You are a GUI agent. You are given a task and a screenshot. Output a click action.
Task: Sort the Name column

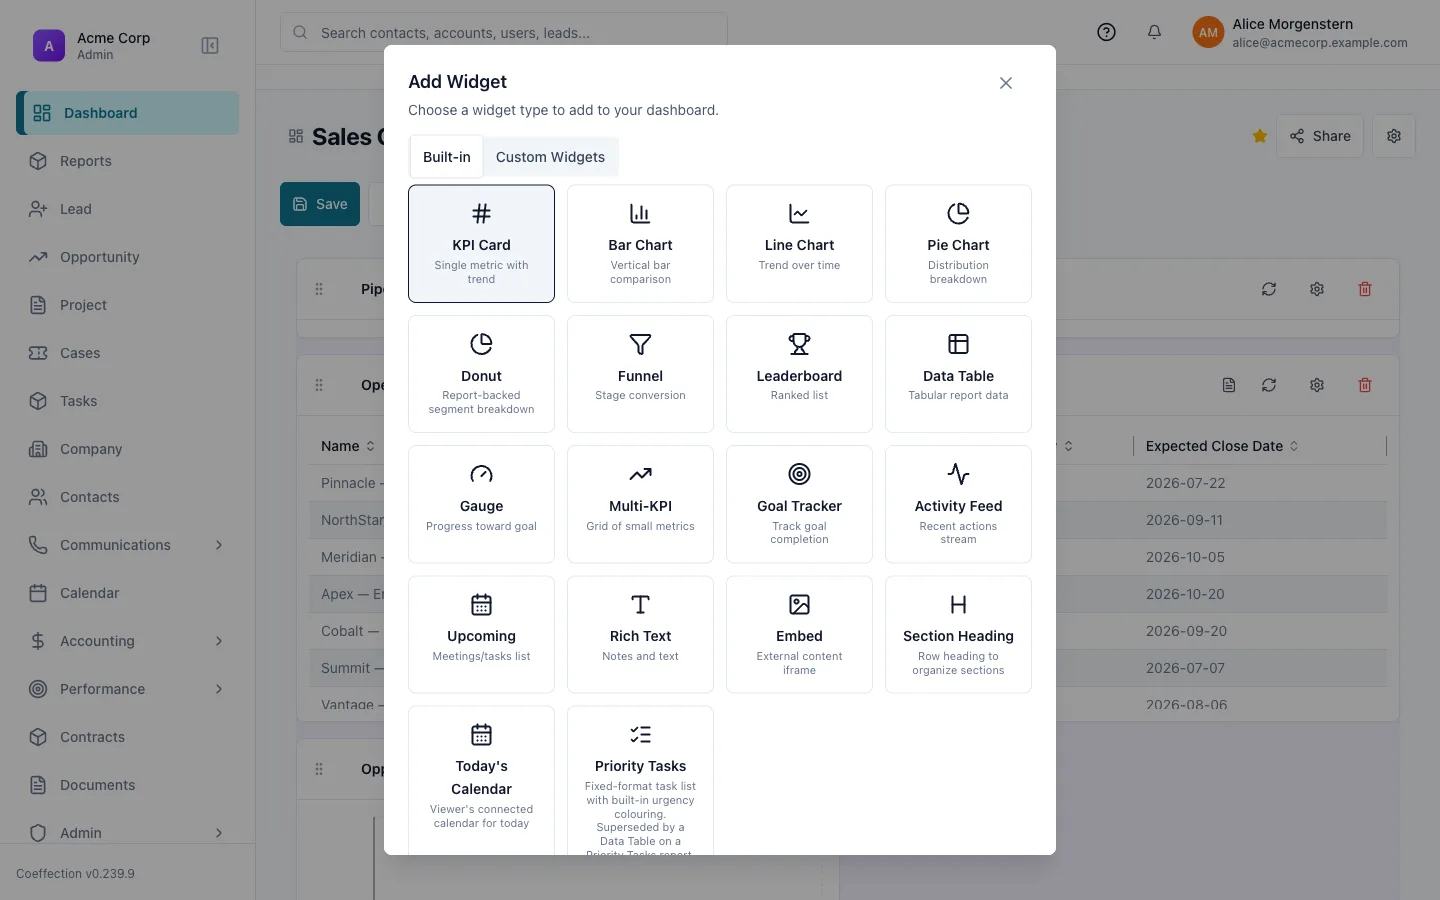(x=348, y=446)
